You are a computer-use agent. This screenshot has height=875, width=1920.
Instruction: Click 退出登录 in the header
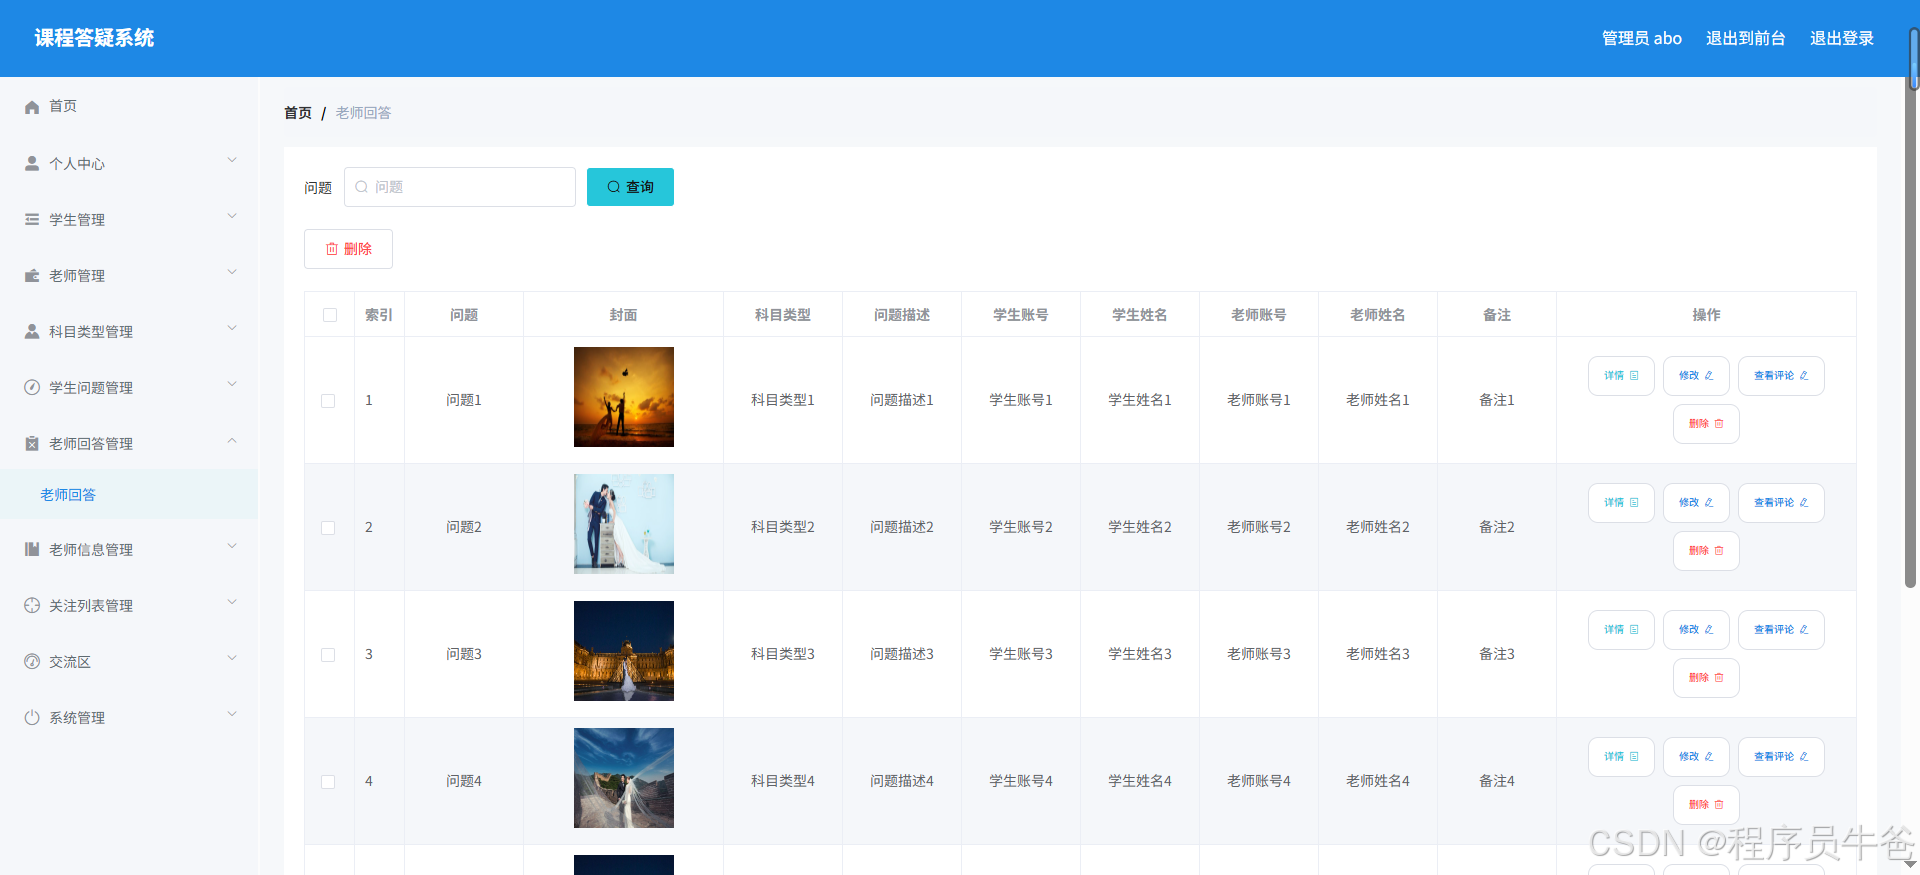click(1842, 38)
